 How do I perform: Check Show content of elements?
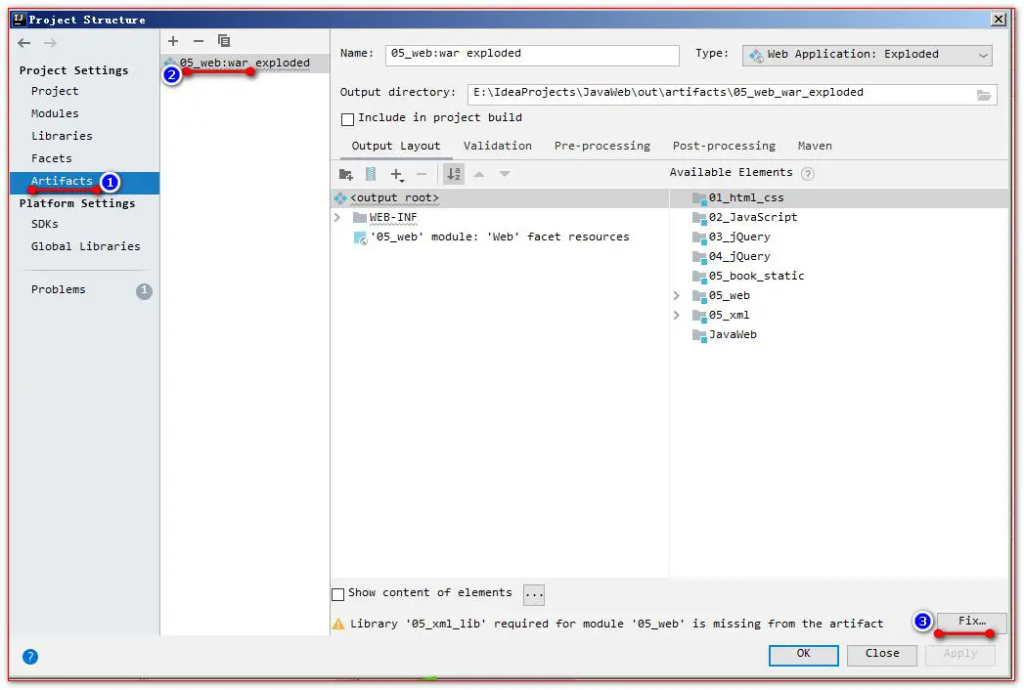click(x=338, y=594)
